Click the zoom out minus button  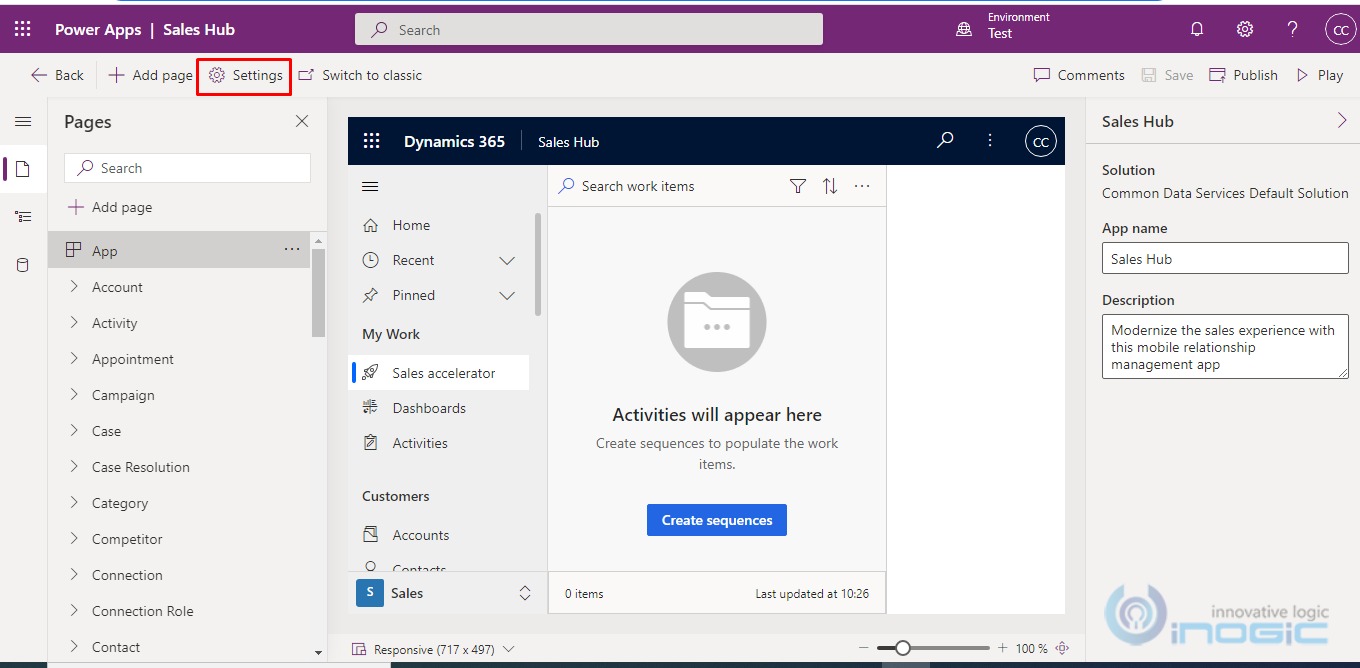click(865, 648)
